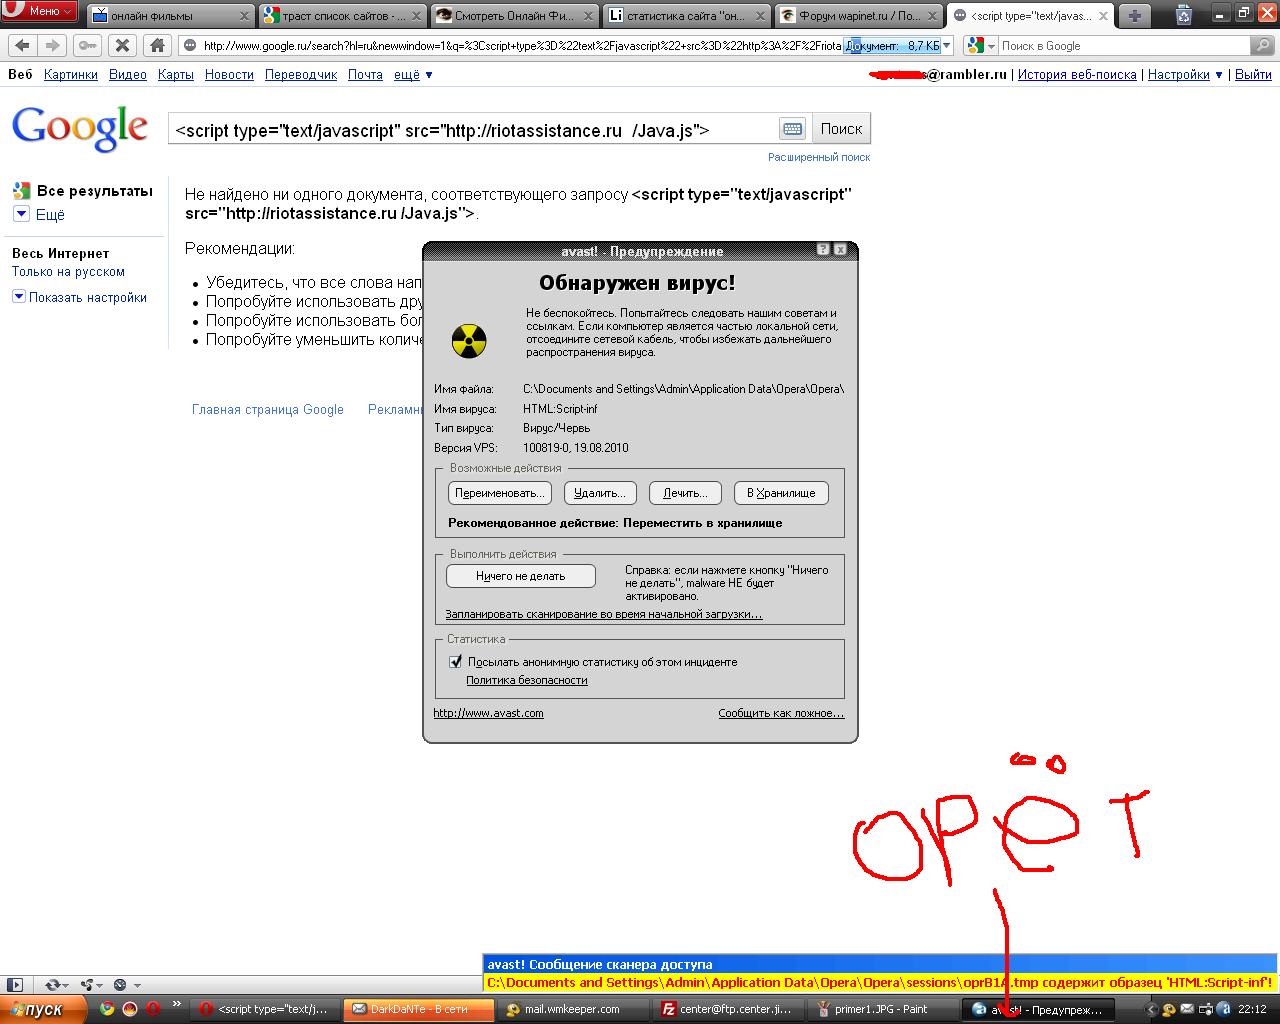Click the 'В Хранилище' button
The width and height of the screenshot is (1280, 1024).
(781, 493)
